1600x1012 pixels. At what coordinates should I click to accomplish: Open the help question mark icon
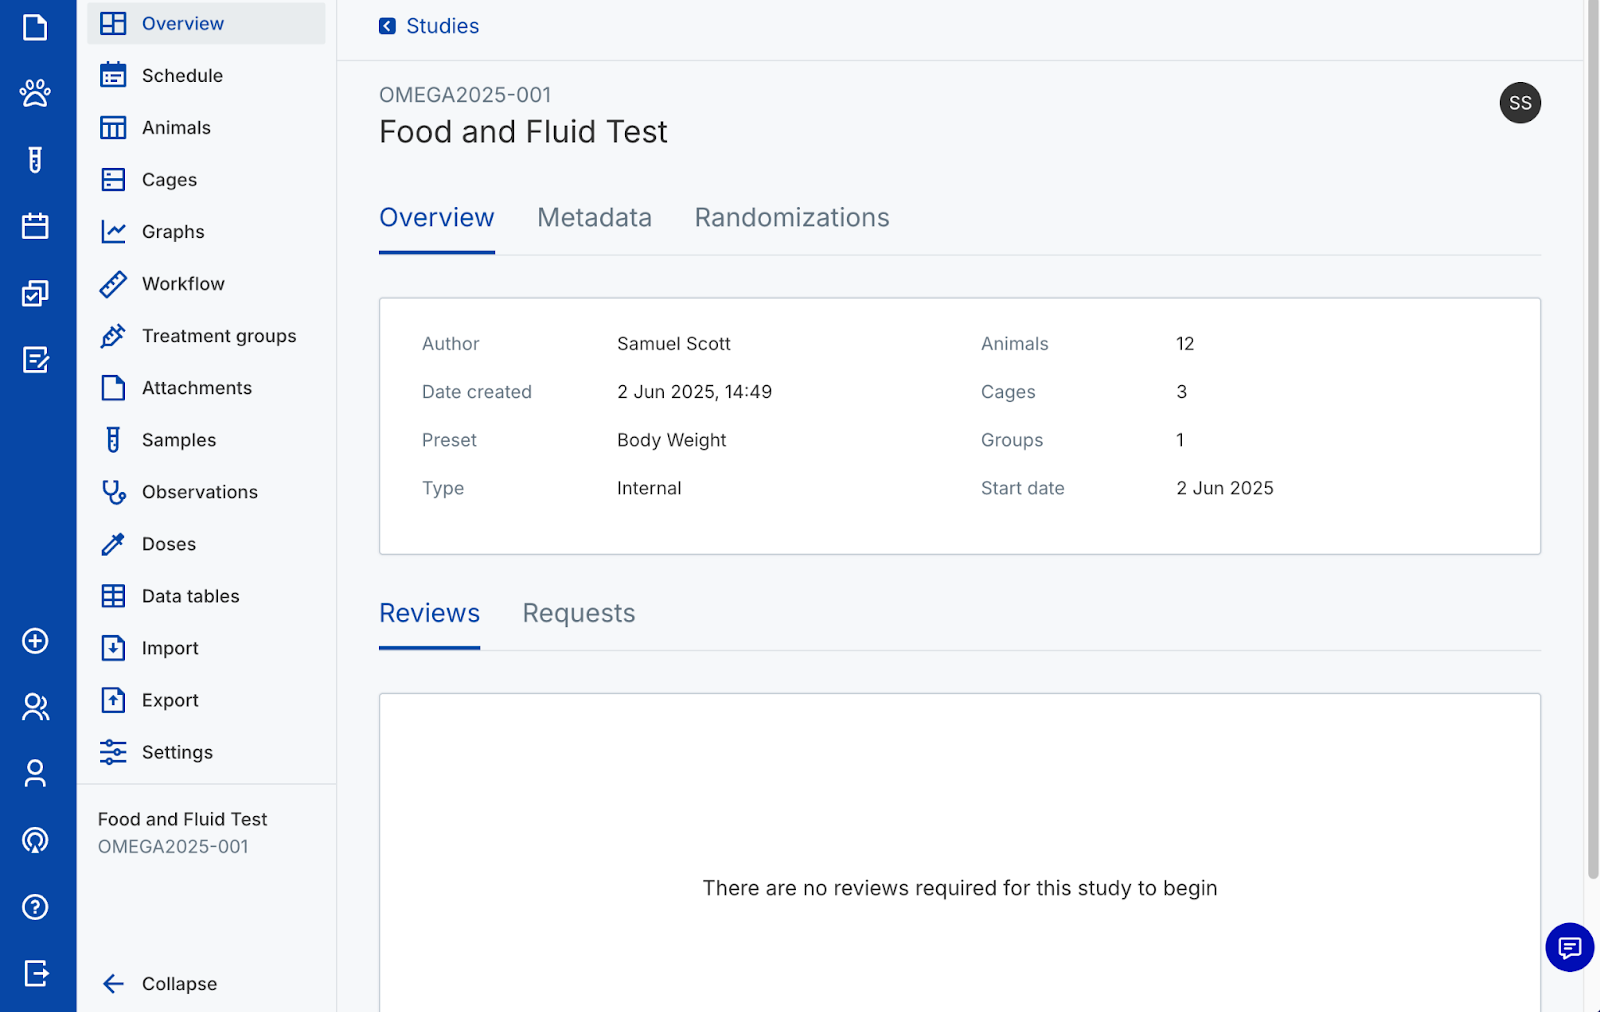click(35, 907)
